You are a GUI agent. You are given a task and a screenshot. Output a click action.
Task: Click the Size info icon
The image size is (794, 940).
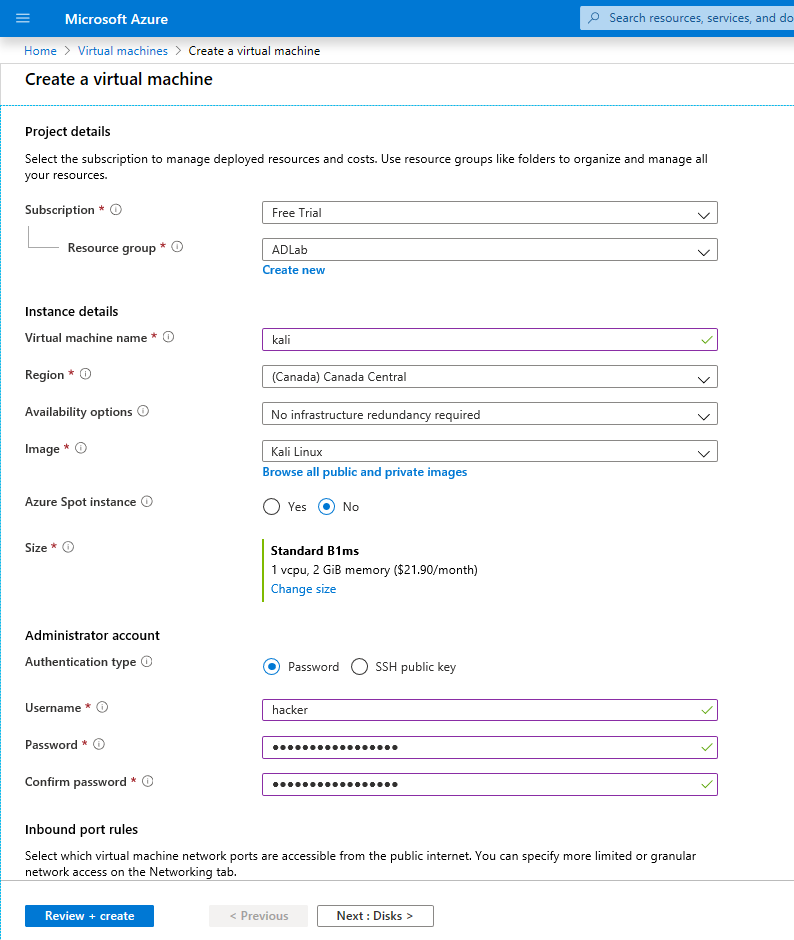coord(67,547)
